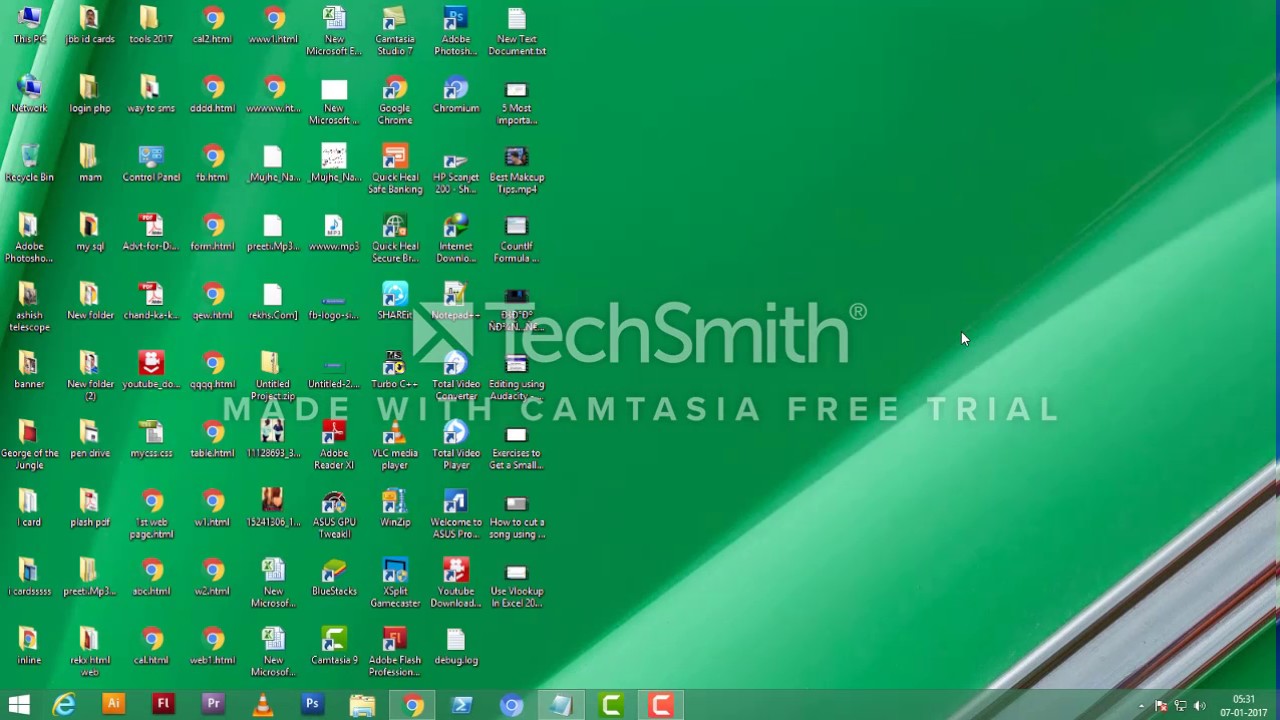The image size is (1280, 720).
Task: Select the youtube_do... downloader file icon
Action: 151,371
